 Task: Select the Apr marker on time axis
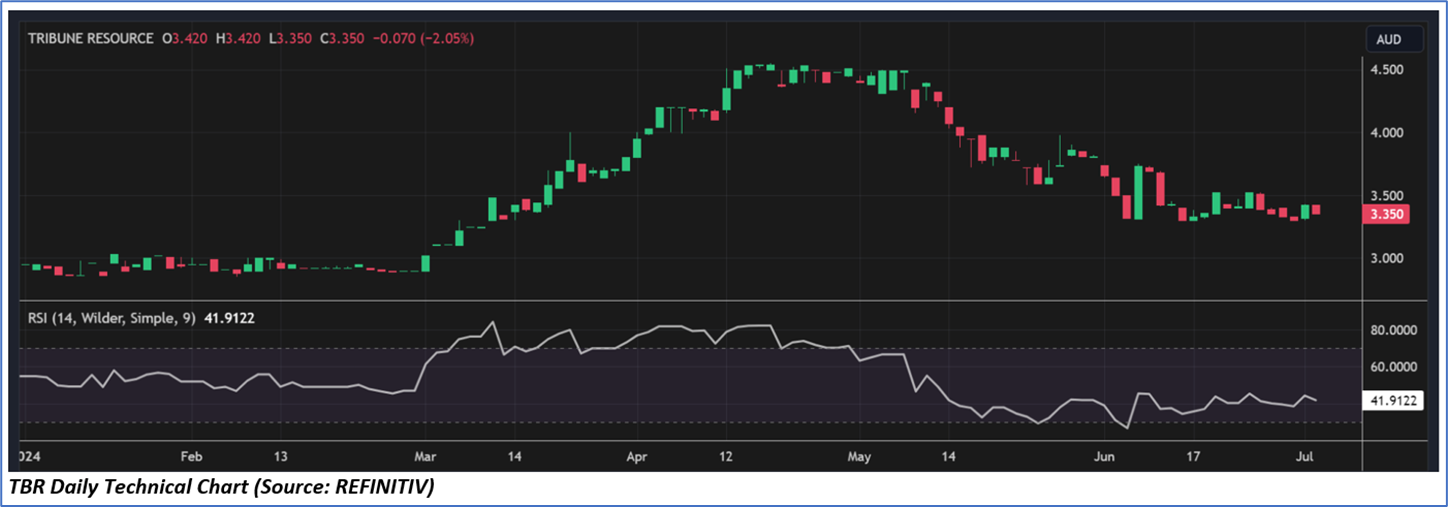636,456
